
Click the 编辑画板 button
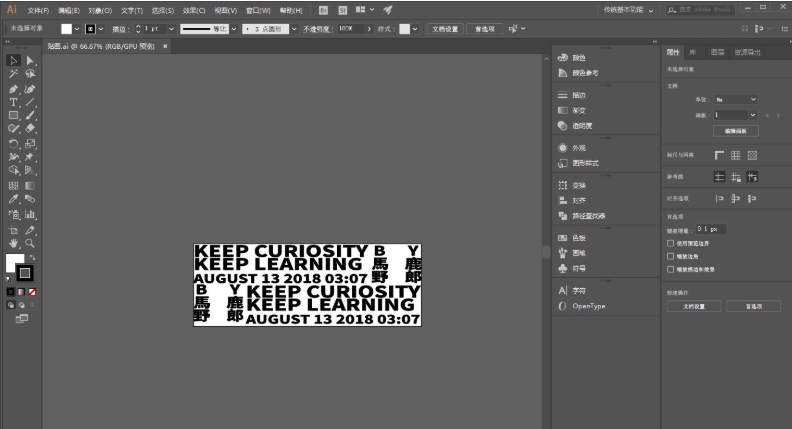[x=735, y=131]
